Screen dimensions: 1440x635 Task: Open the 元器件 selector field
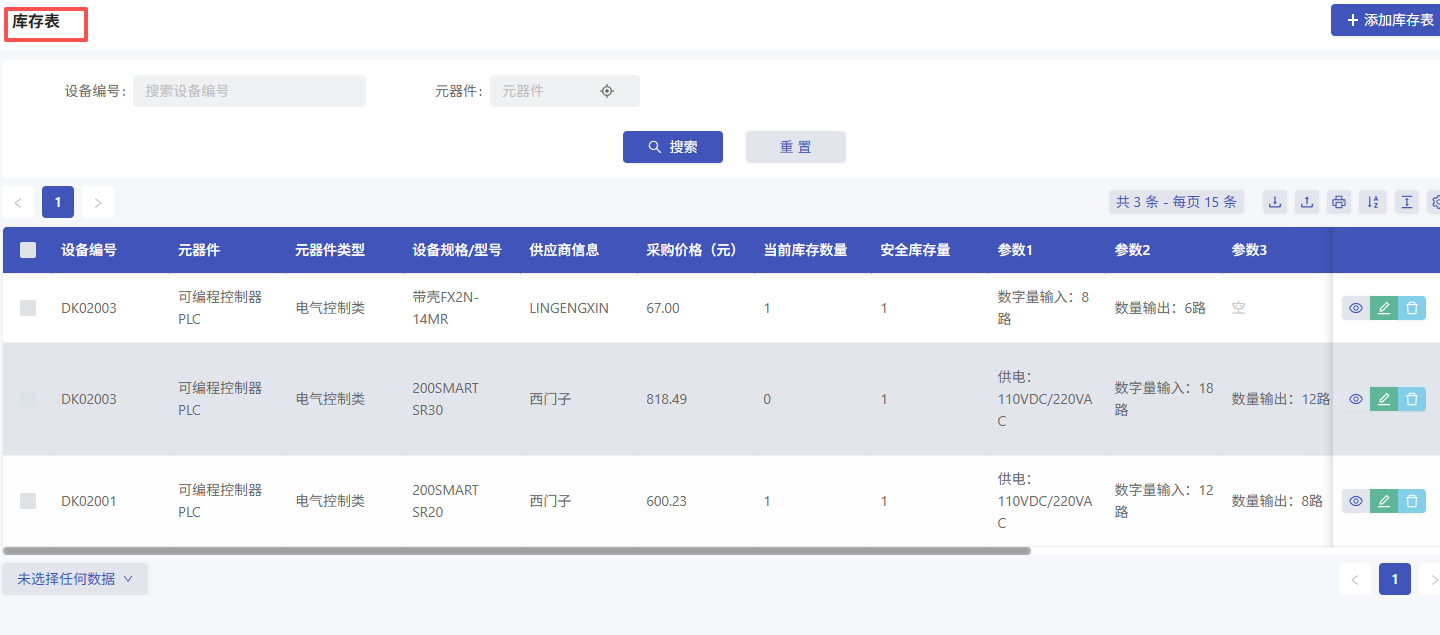(x=550, y=91)
